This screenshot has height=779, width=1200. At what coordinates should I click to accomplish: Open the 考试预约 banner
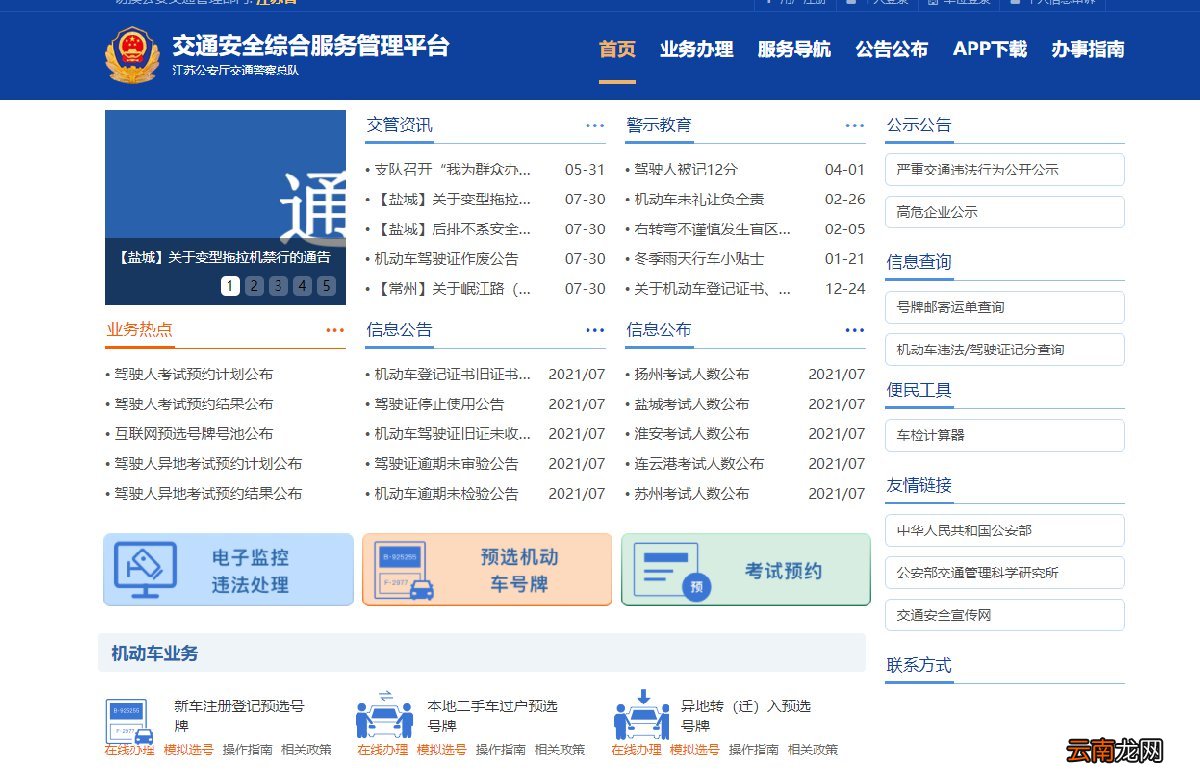point(746,570)
